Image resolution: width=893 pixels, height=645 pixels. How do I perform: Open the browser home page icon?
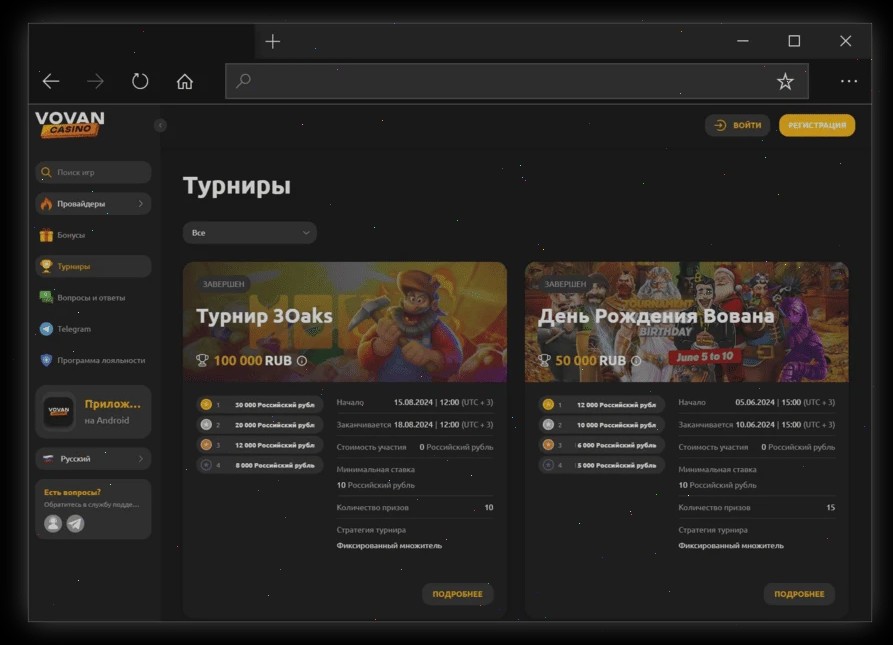185,81
